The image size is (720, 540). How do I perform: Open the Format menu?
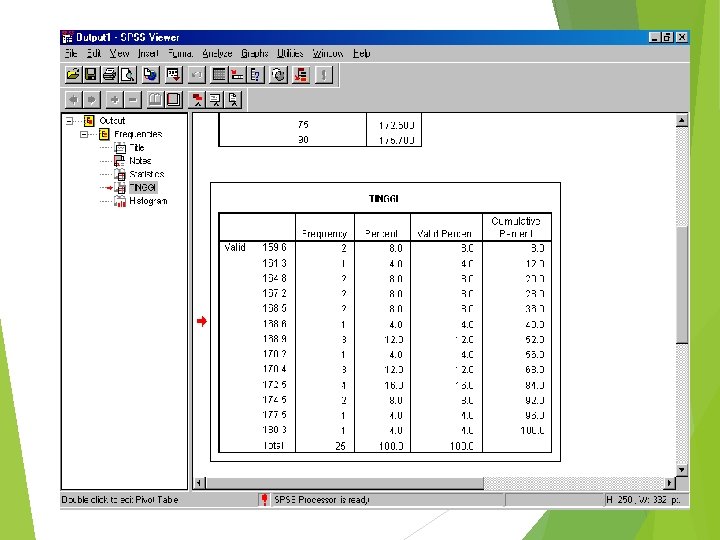180,53
